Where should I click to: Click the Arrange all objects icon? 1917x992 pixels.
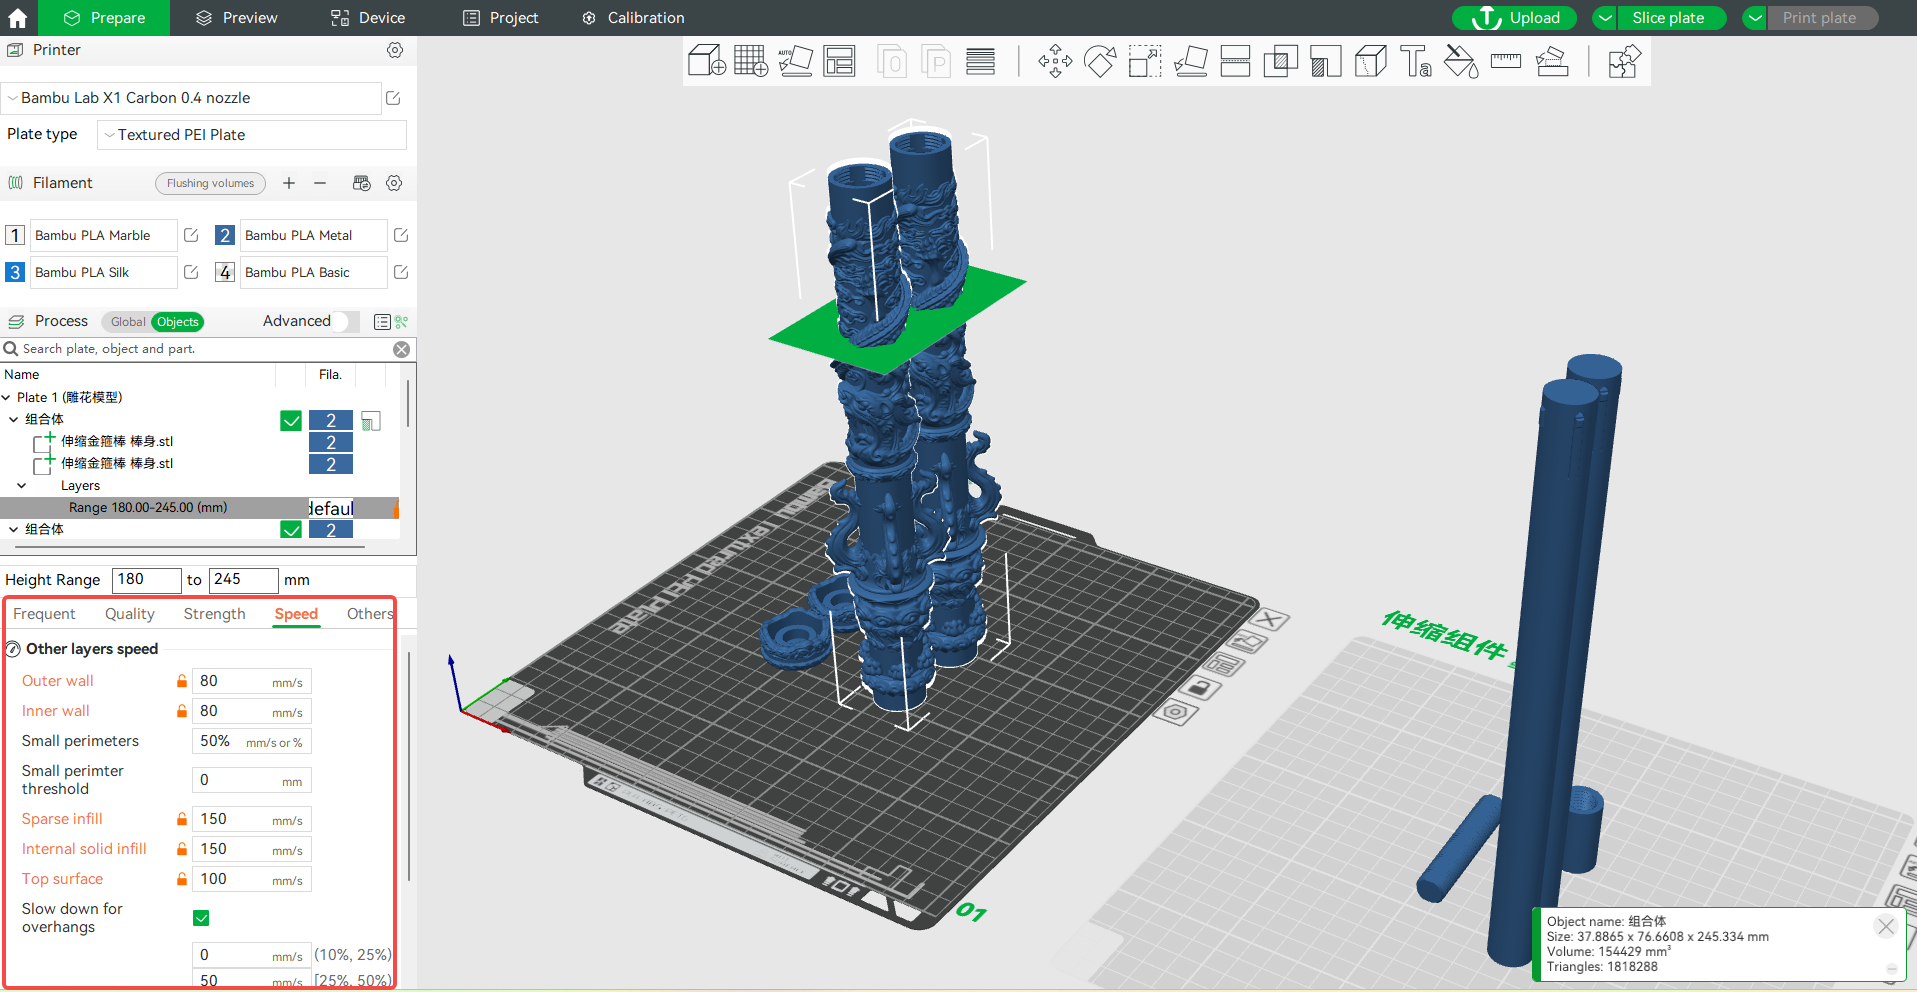[x=840, y=61]
